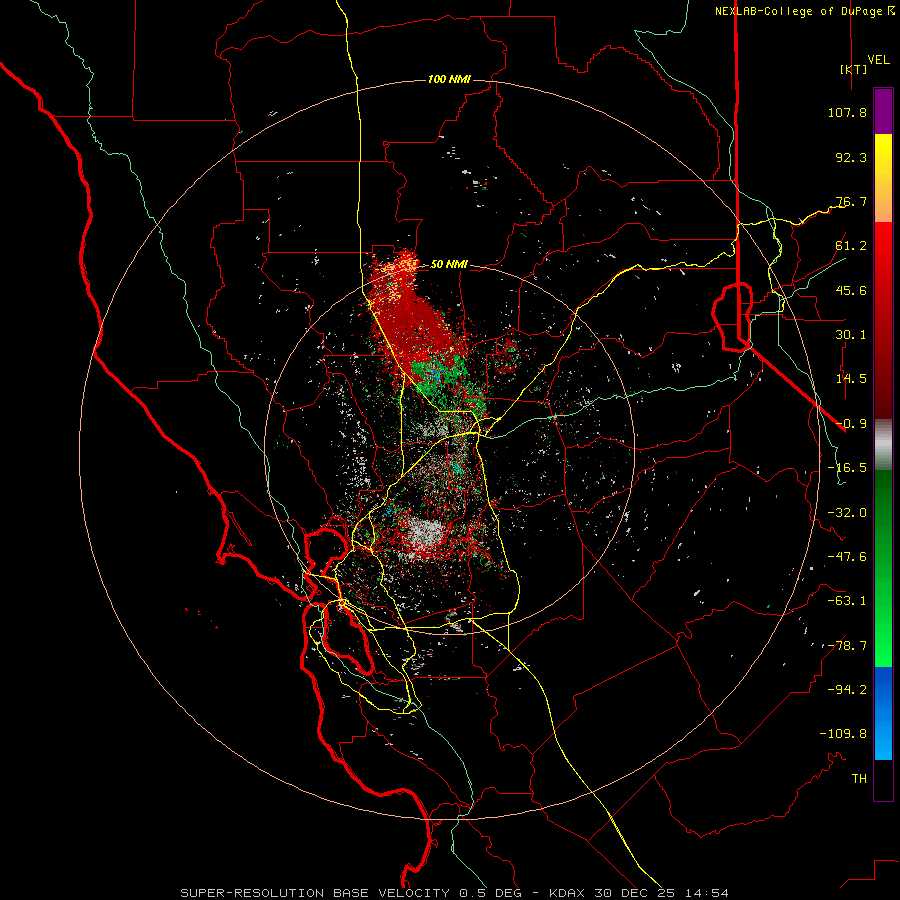Screen dimensions: 900x900
Task: Click the bright red segment of the color bar
Action: pos(883,244)
